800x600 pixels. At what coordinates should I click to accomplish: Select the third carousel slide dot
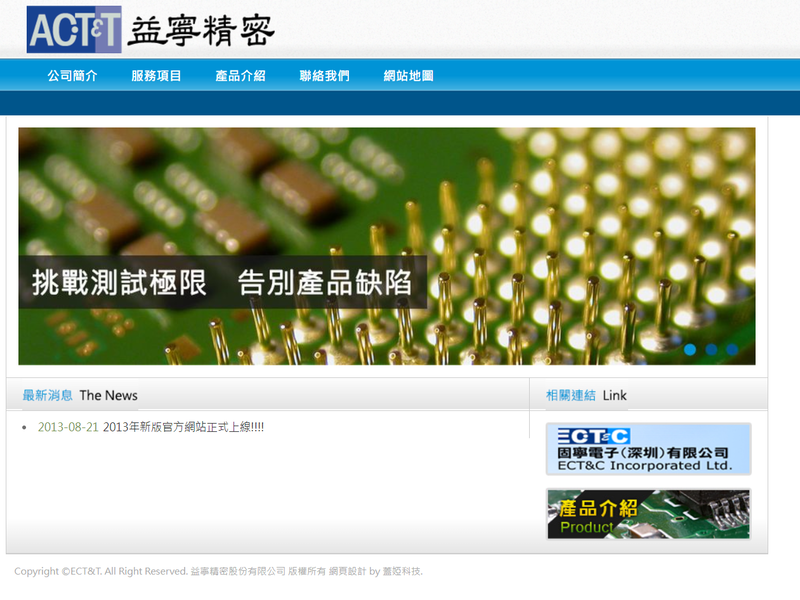(x=732, y=349)
